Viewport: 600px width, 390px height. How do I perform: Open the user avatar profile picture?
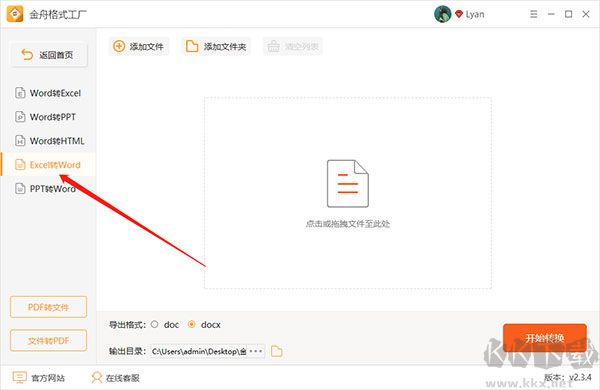443,14
